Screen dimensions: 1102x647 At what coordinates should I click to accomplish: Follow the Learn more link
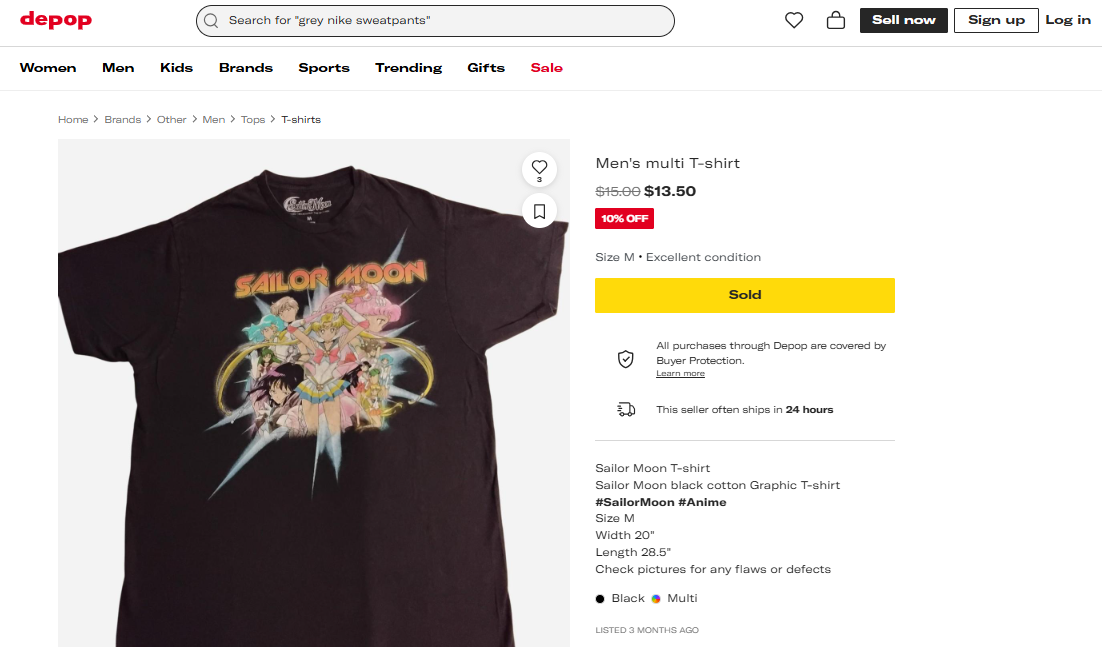tap(680, 374)
